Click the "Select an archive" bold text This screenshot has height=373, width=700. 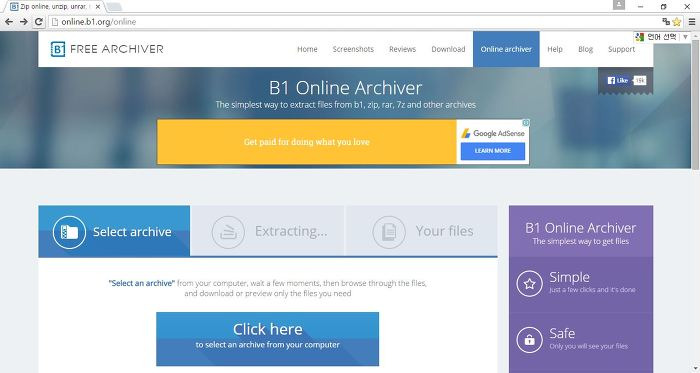142,283
